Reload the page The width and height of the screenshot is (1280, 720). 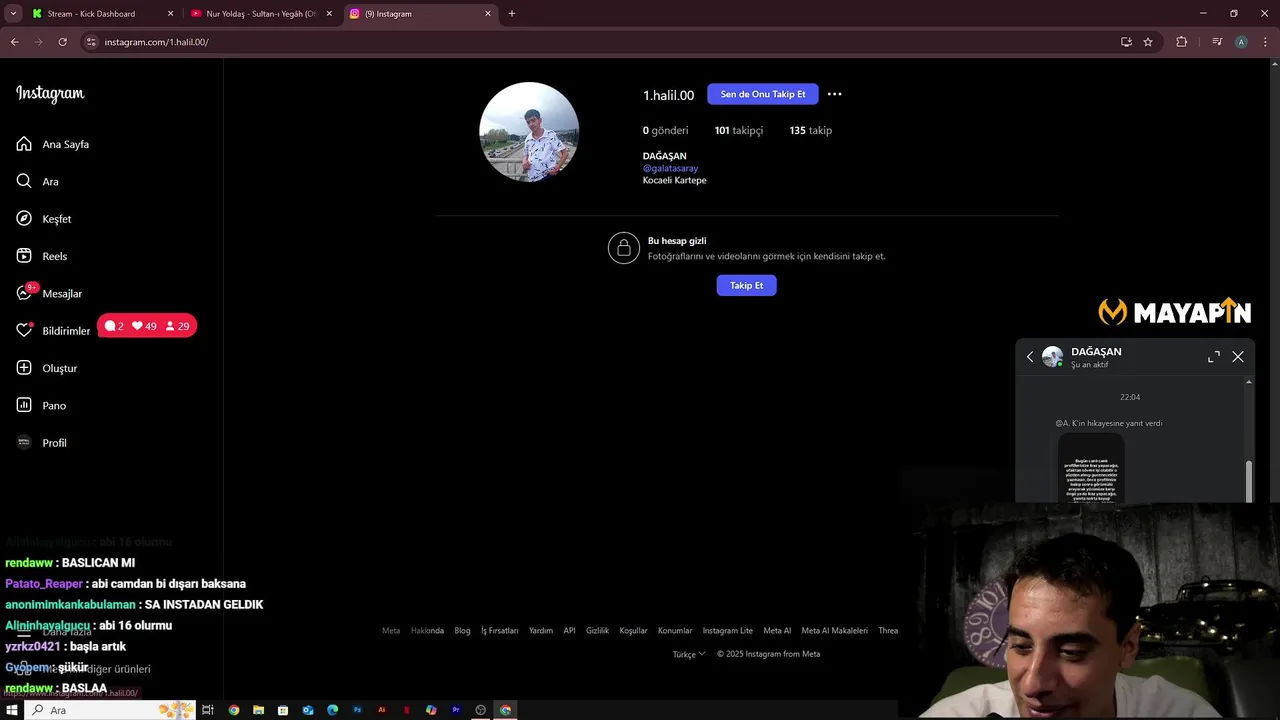(62, 42)
